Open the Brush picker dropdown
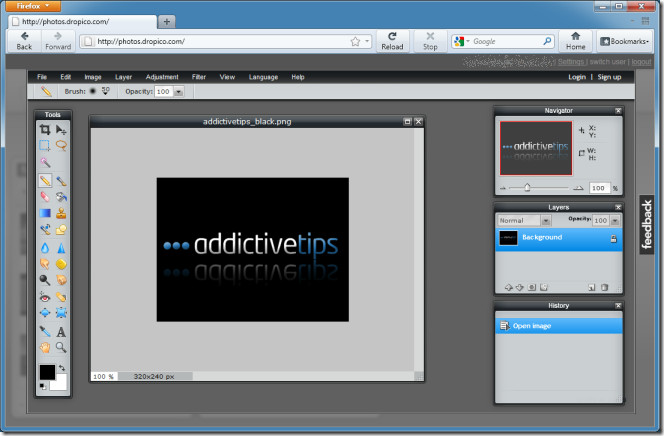The width and height of the screenshot is (664, 436). [106, 91]
